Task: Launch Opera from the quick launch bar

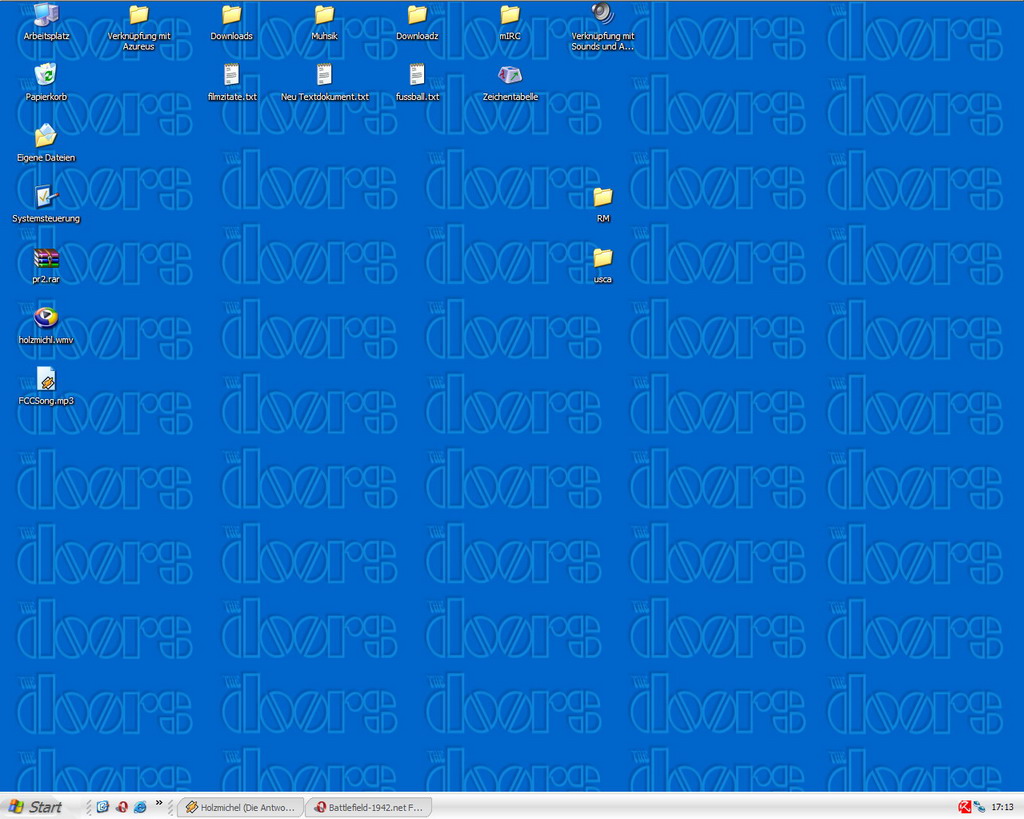Action: pos(121,807)
